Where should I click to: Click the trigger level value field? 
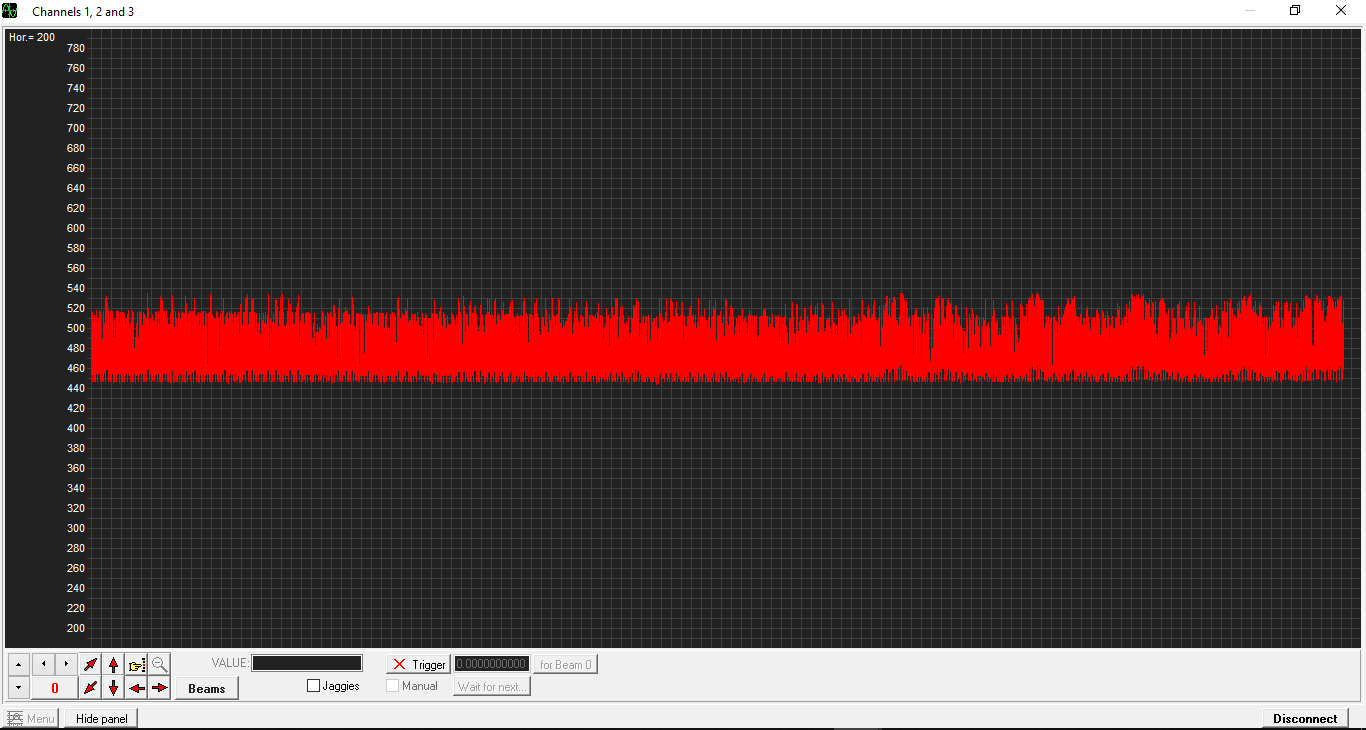pos(492,664)
